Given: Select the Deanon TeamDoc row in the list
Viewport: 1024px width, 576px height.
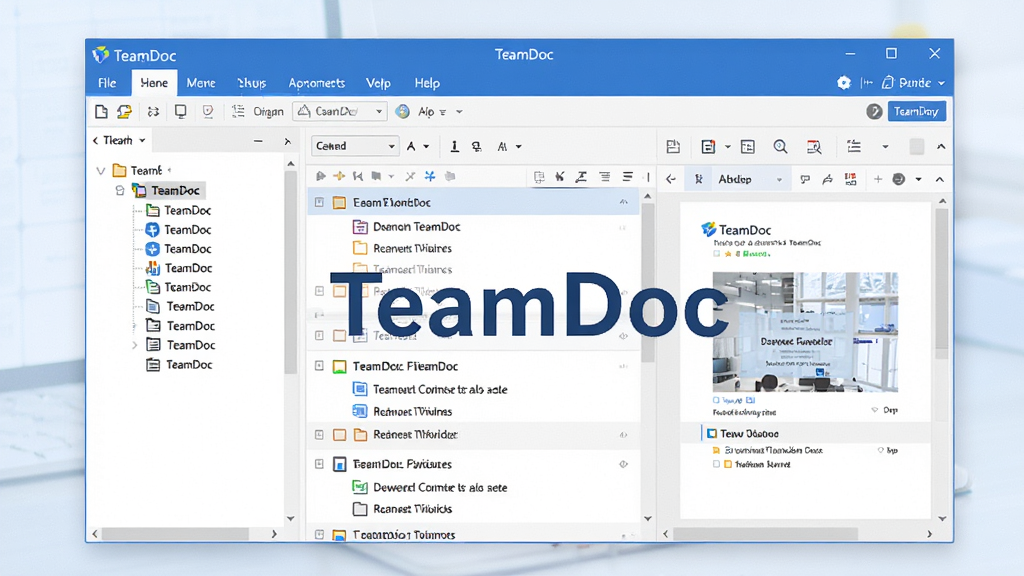Looking at the screenshot, I should click(x=474, y=227).
